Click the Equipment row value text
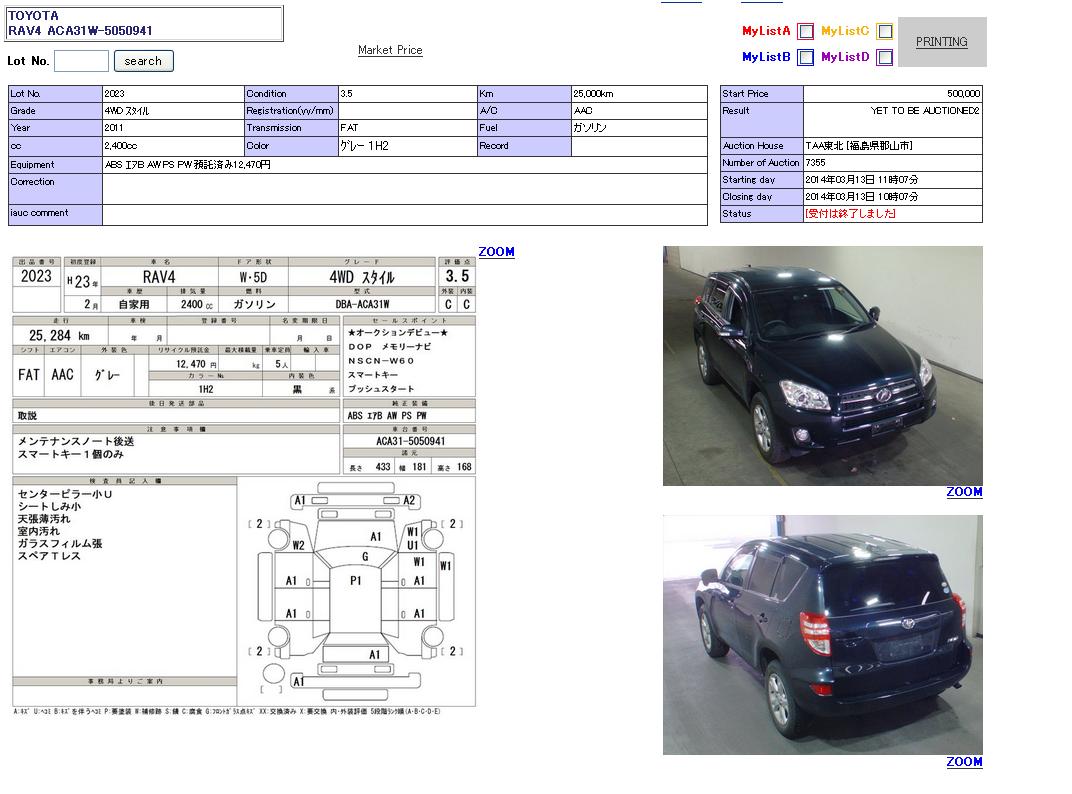This screenshot has height=794, width=1072. 188,165
